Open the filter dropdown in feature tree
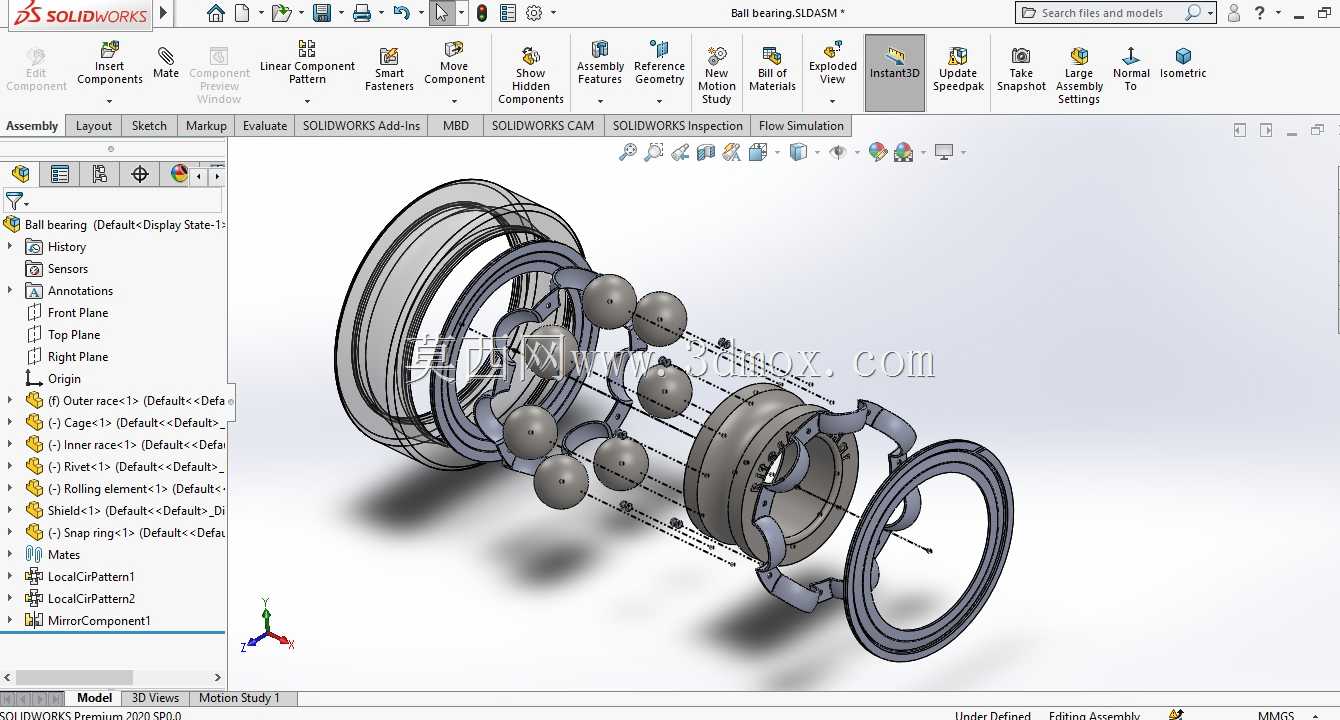 pyautogui.click(x=27, y=204)
